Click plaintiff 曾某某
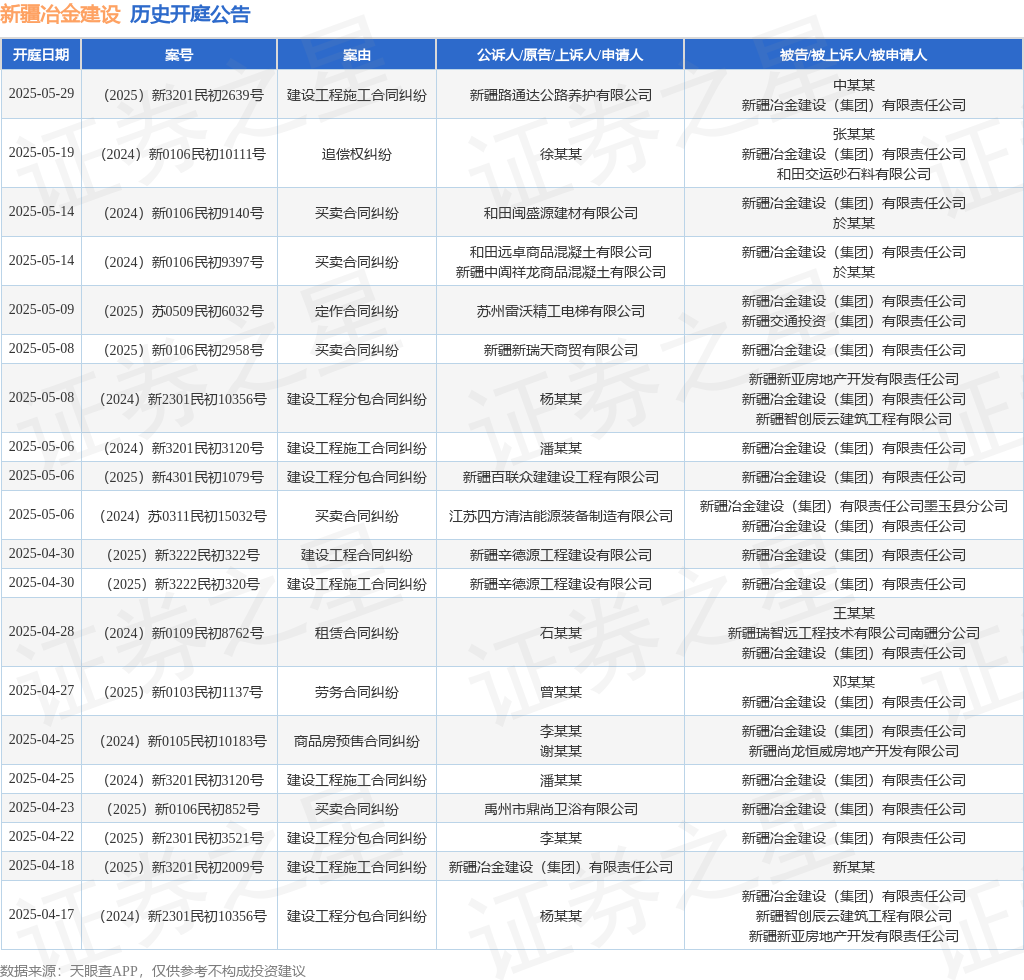Screen dimensions: 1024x980 [x=560, y=692]
